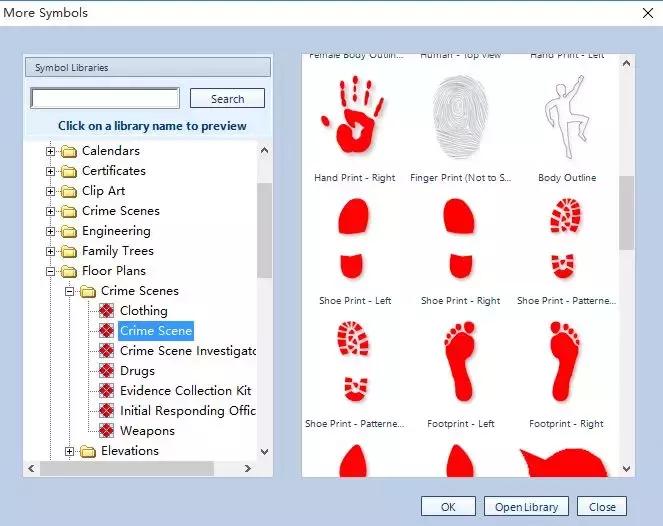Click the Weapons library icon
The height and width of the screenshot is (526, 663).
click(107, 431)
